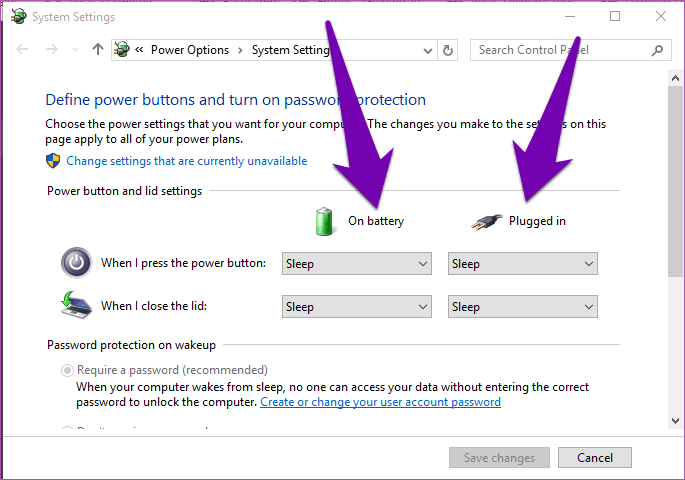Screen dimensions: 685x480
Task: Open Change settings that are currently unavailable
Action: click(x=187, y=161)
